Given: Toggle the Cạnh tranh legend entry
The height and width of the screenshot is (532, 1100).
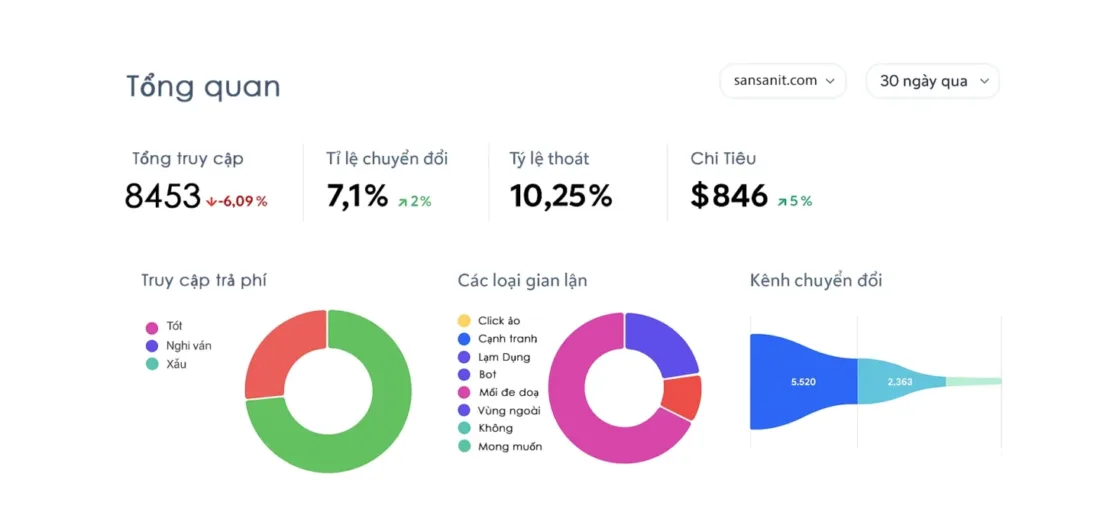Looking at the screenshot, I should (507, 339).
